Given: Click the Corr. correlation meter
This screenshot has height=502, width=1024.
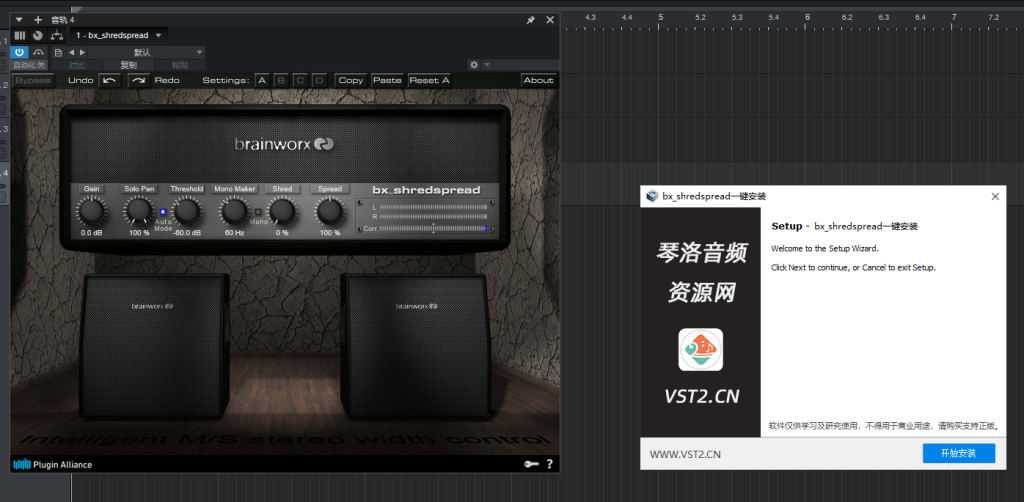Looking at the screenshot, I should tap(433, 228).
